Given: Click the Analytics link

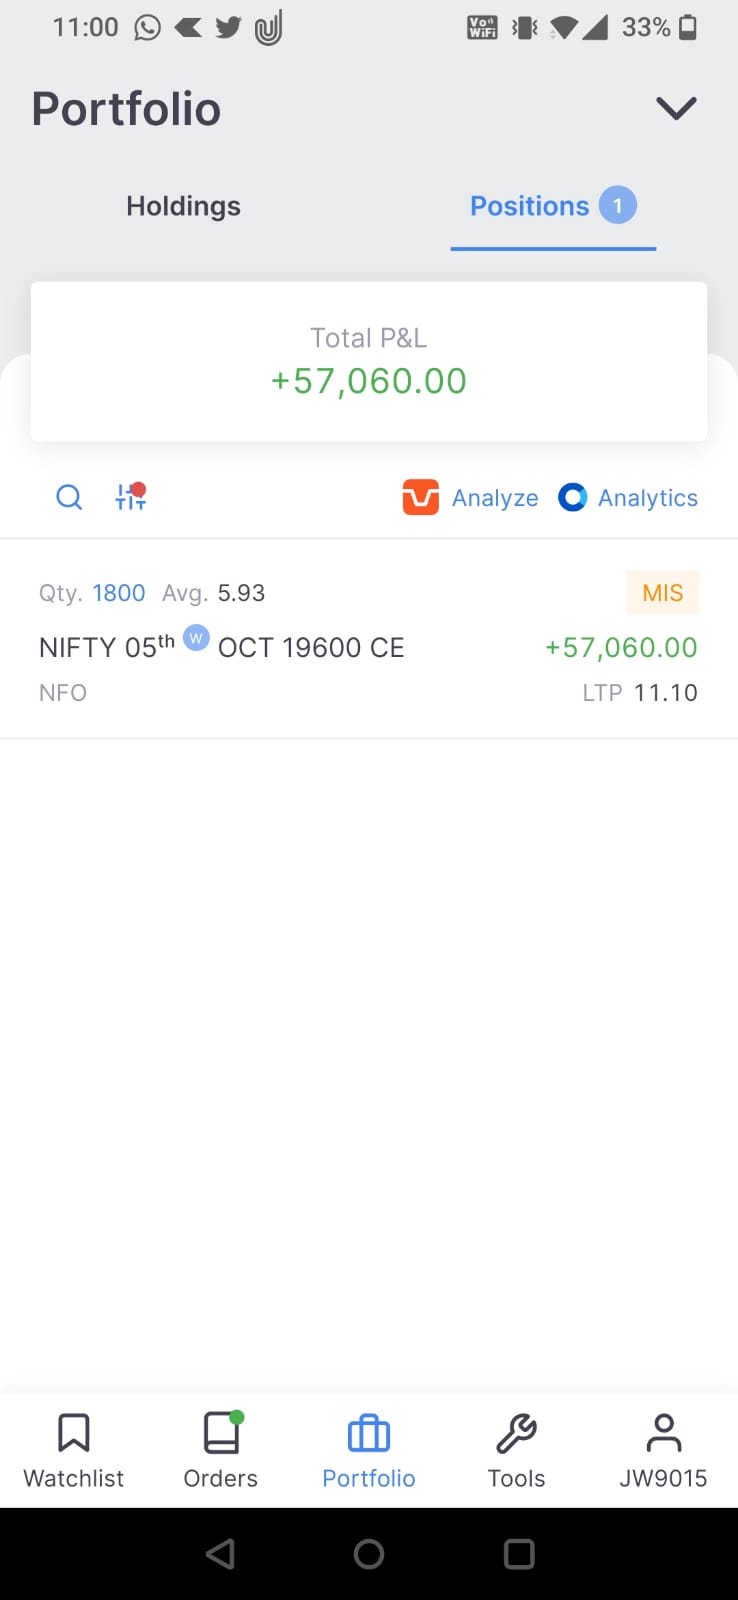Looking at the screenshot, I should pos(648,498).
